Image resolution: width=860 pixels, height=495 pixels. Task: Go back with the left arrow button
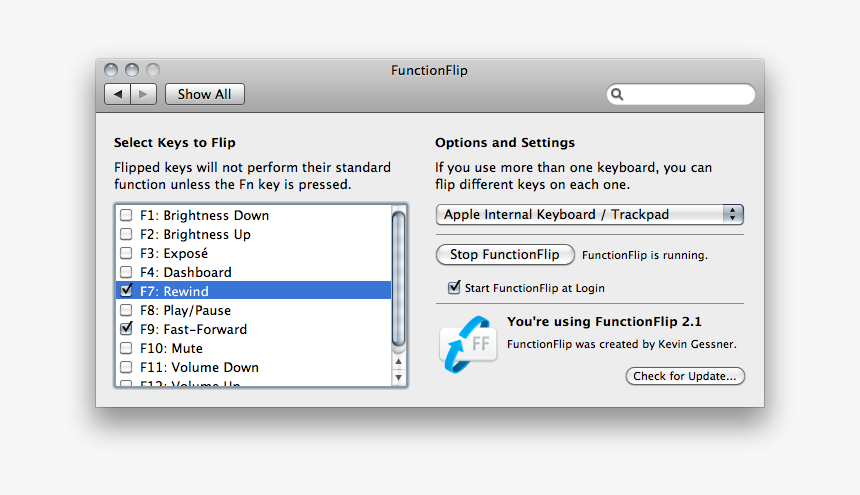[x=118, y=94]
